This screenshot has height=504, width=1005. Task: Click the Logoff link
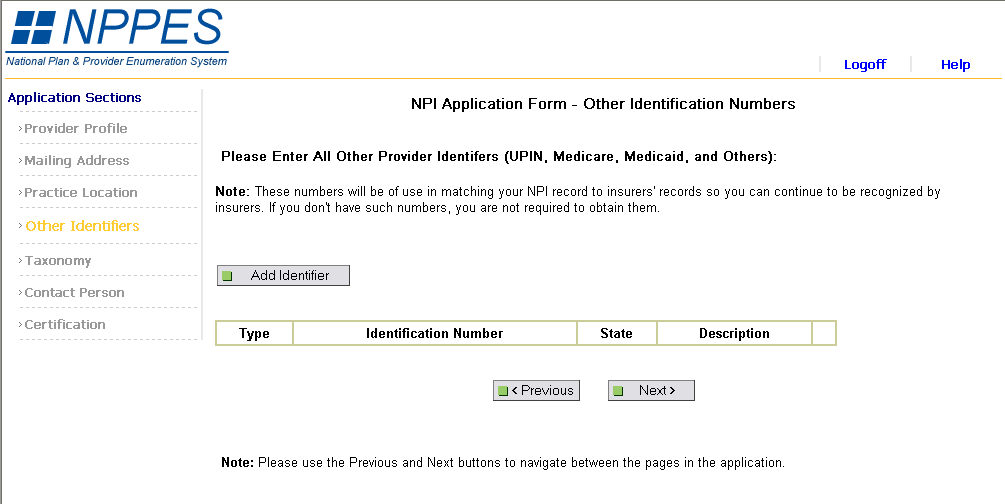pos(865,65)
